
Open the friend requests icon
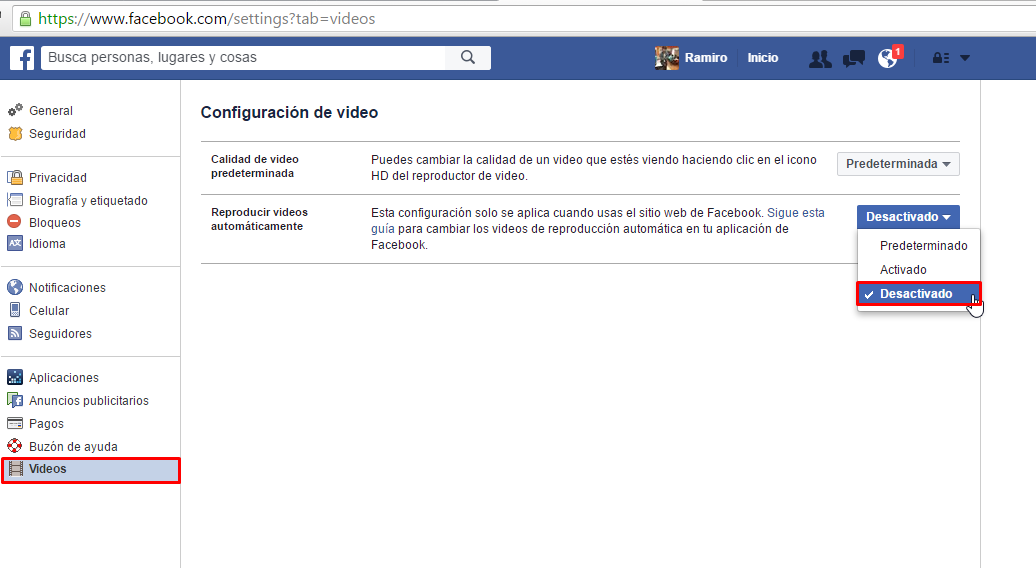[x=820, y=59]
